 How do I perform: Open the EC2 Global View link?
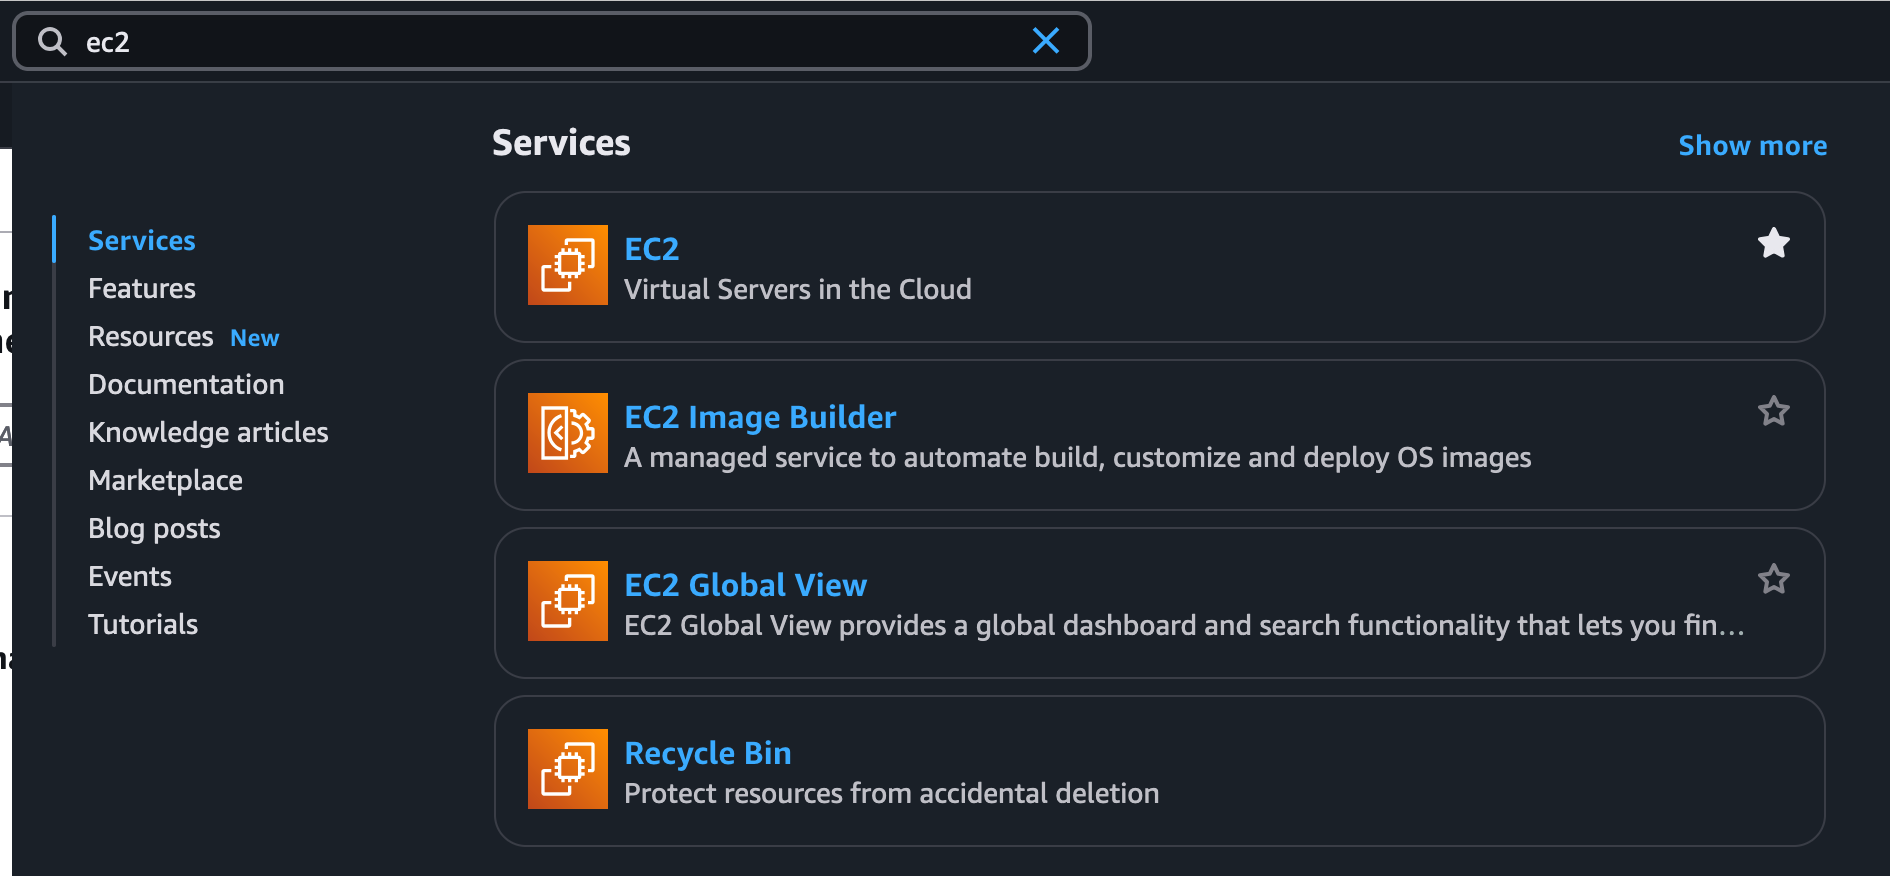click(x=745, y=585)
